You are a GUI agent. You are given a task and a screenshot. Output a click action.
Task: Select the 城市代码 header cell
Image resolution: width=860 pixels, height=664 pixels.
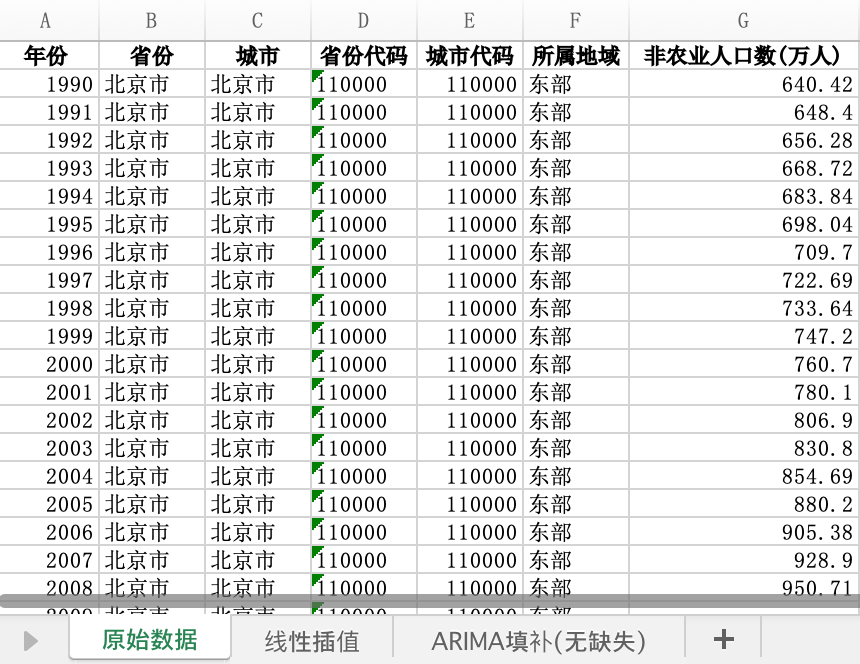[470, 55]
